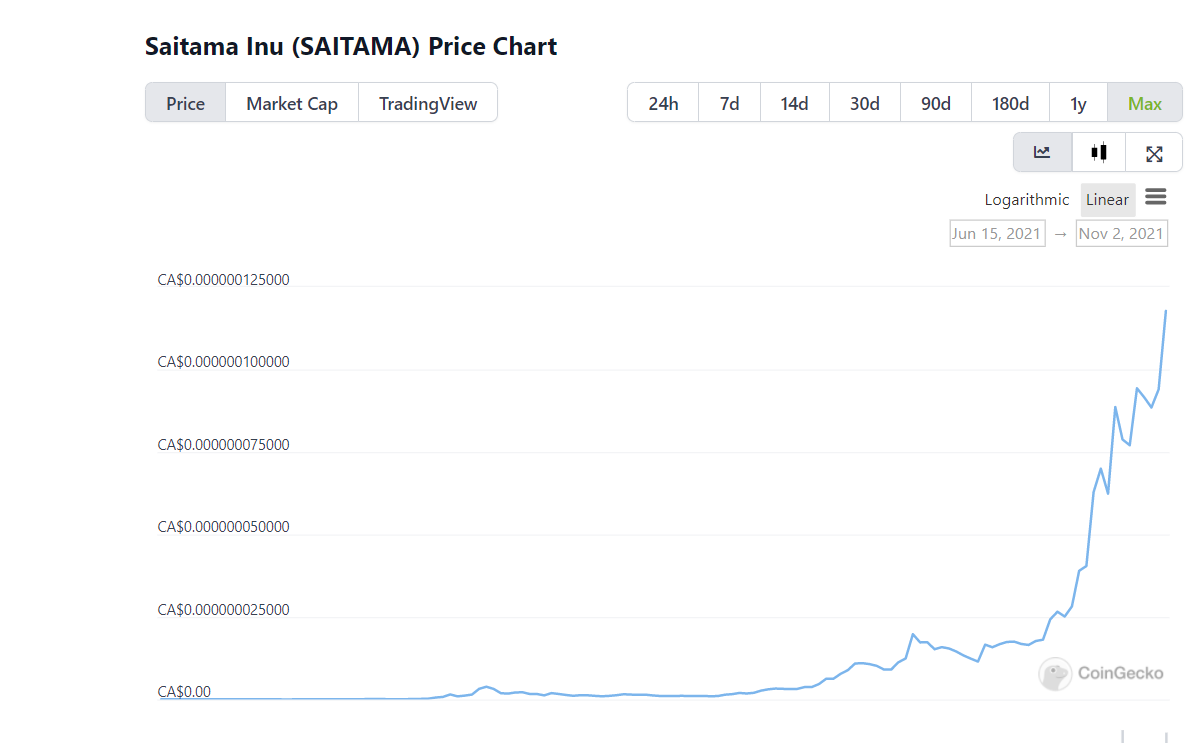Choose the 180d time range
This screenshot has height=743, width=1193.
[x=1010, y=103]
